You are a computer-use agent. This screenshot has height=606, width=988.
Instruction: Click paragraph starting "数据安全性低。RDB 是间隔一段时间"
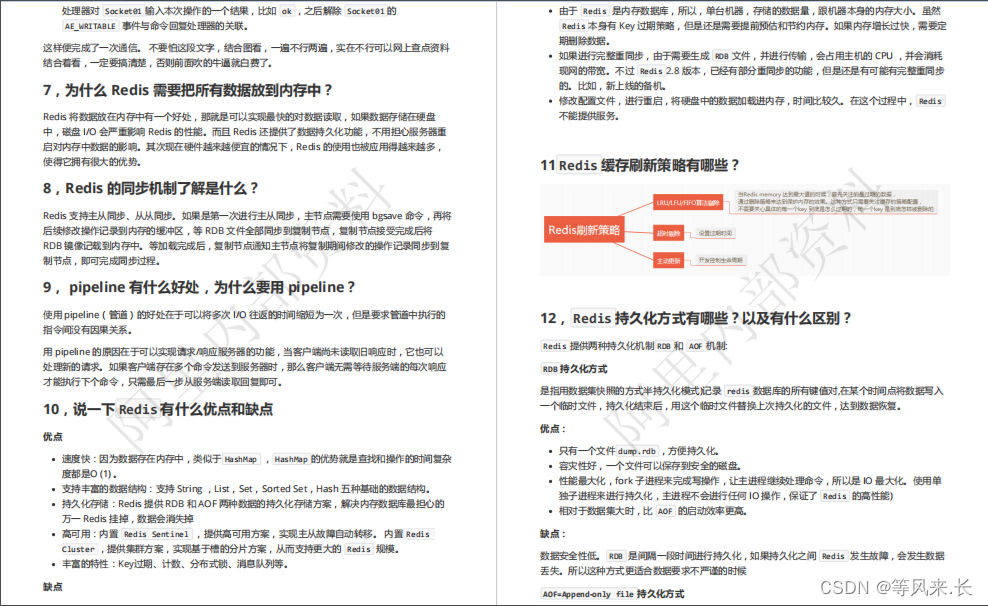point(742,563)
